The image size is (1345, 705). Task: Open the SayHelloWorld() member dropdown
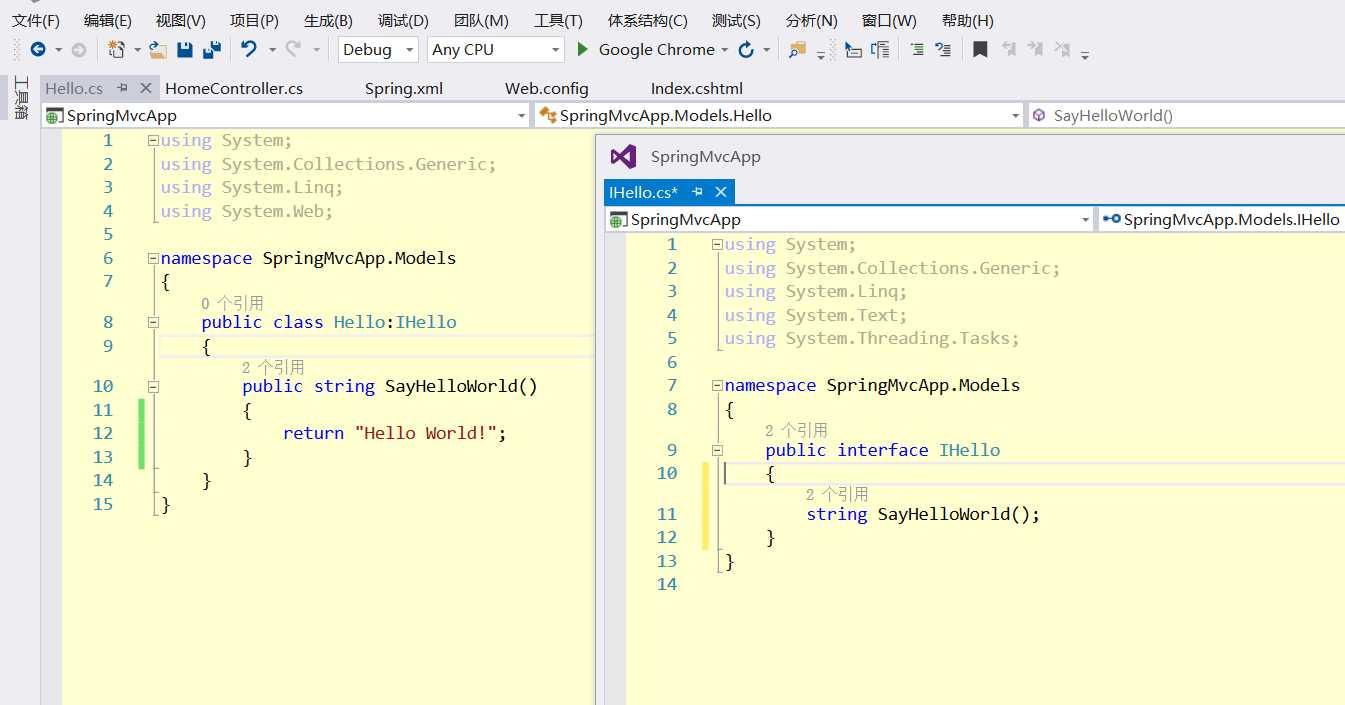pyautogui.click(x=1187, y=115)
